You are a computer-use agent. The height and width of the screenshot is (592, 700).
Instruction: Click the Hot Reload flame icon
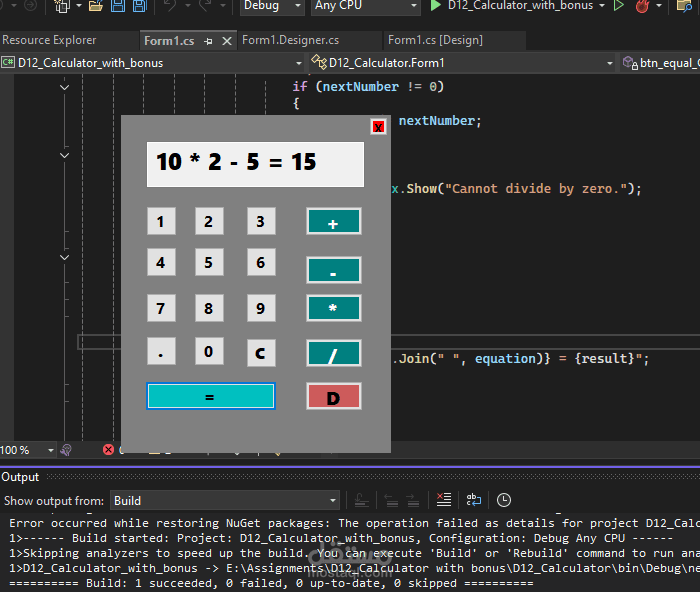click(x=642, y=6)
